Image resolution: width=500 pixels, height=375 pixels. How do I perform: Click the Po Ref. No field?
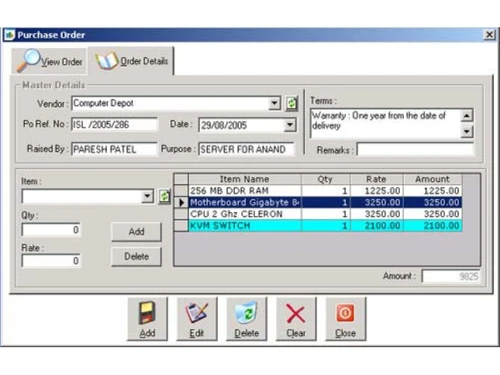[x=114, y=125]
